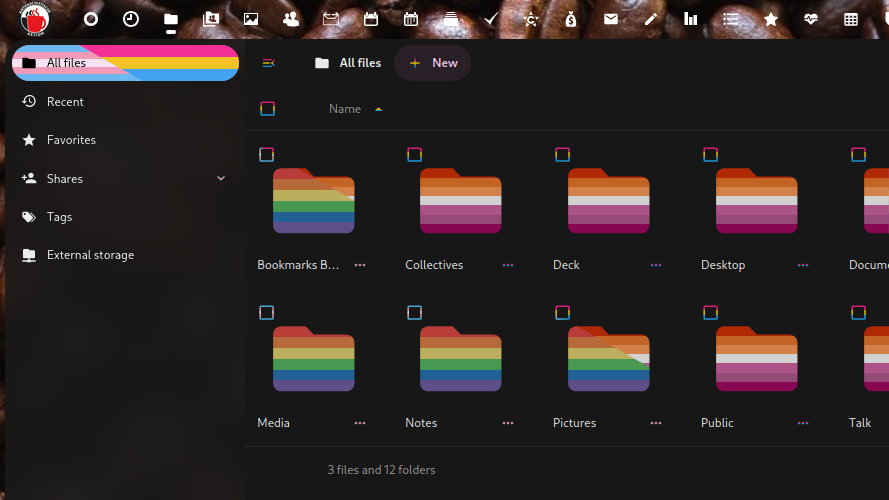Open the Polls bar chart icon
This screenshot has height=500, width=889.
(691, 19)
